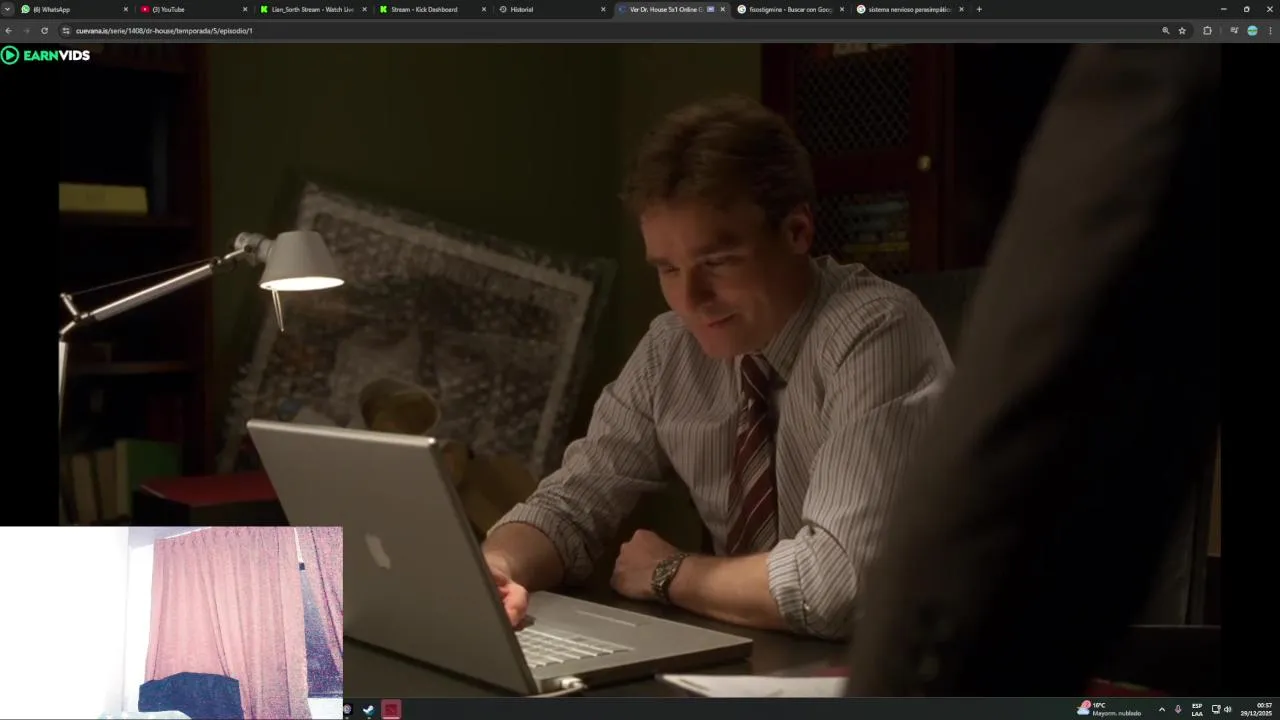1280x720 pixels.
Task: Open a new browser tab
Action: [979, 9]
